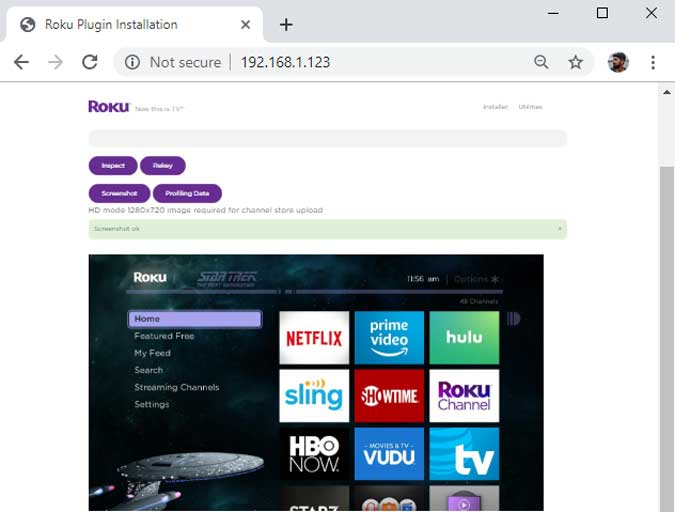The width and height of the screenshot is (675, 512).
Task: Select Settings in the Roku menu
Action: coord(152,404)
